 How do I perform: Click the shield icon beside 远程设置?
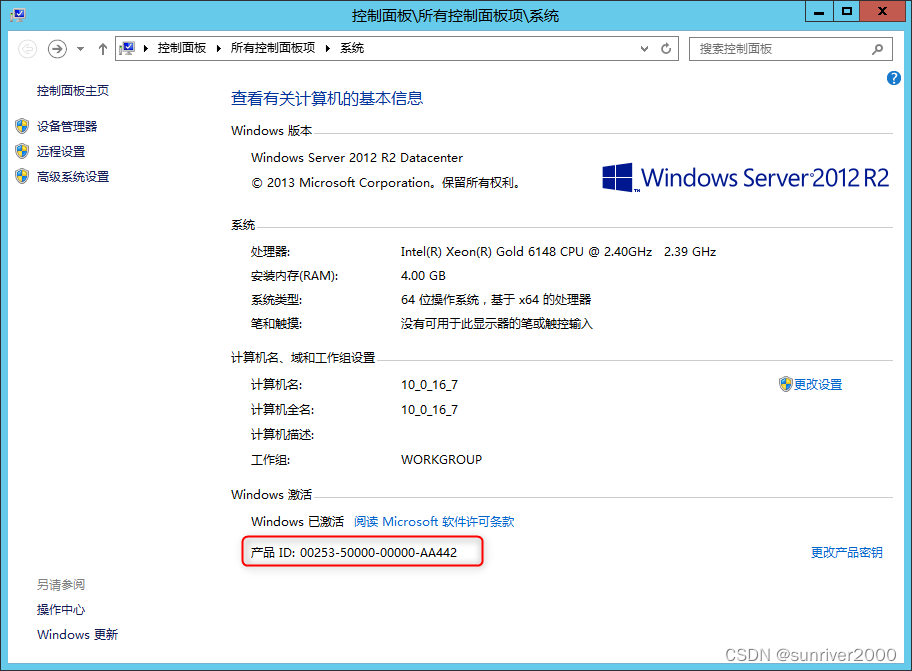pos(24,151)
